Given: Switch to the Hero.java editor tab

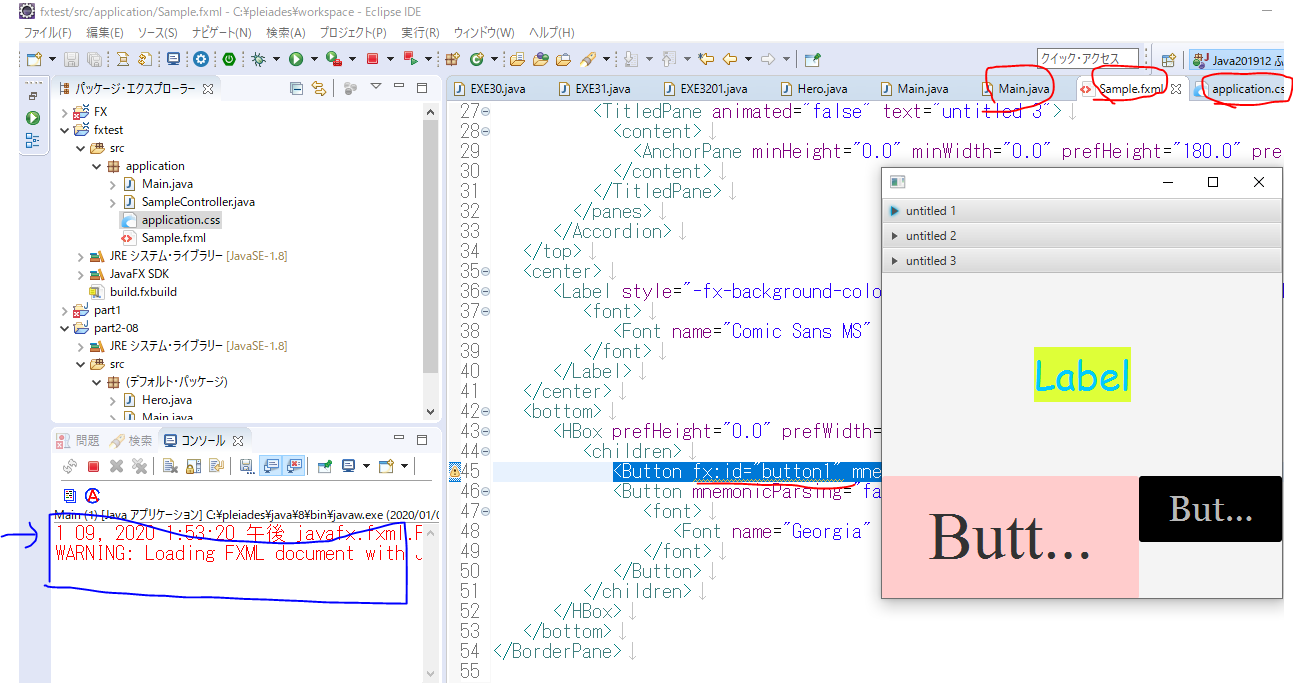Looking at the screenshot, I should click(821, 89).
